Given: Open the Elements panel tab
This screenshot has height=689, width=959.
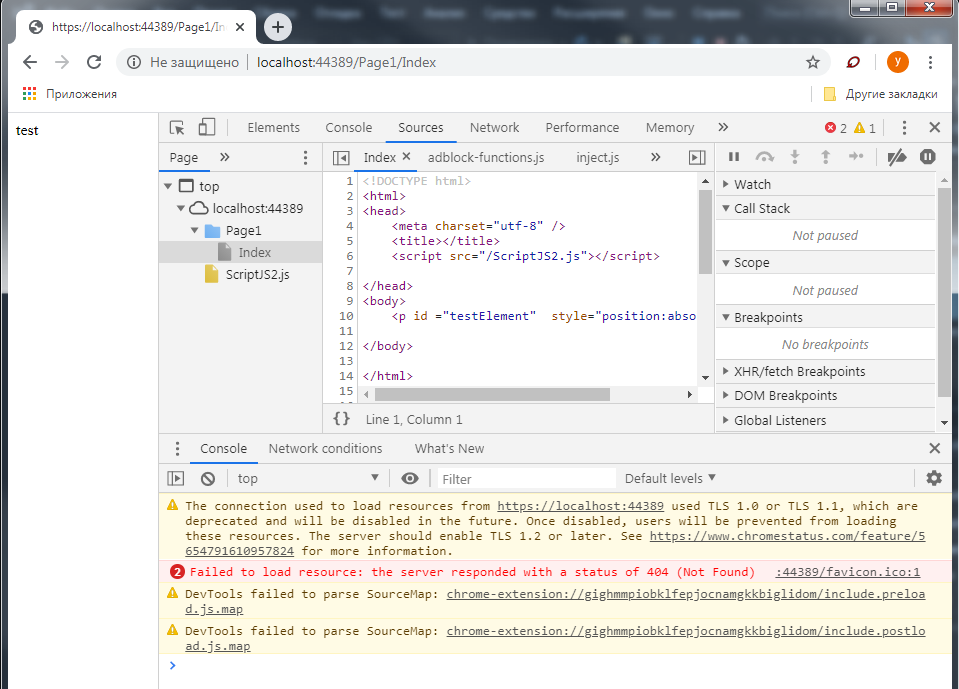Looking at the screenshot, I should (x=273, y=127).
